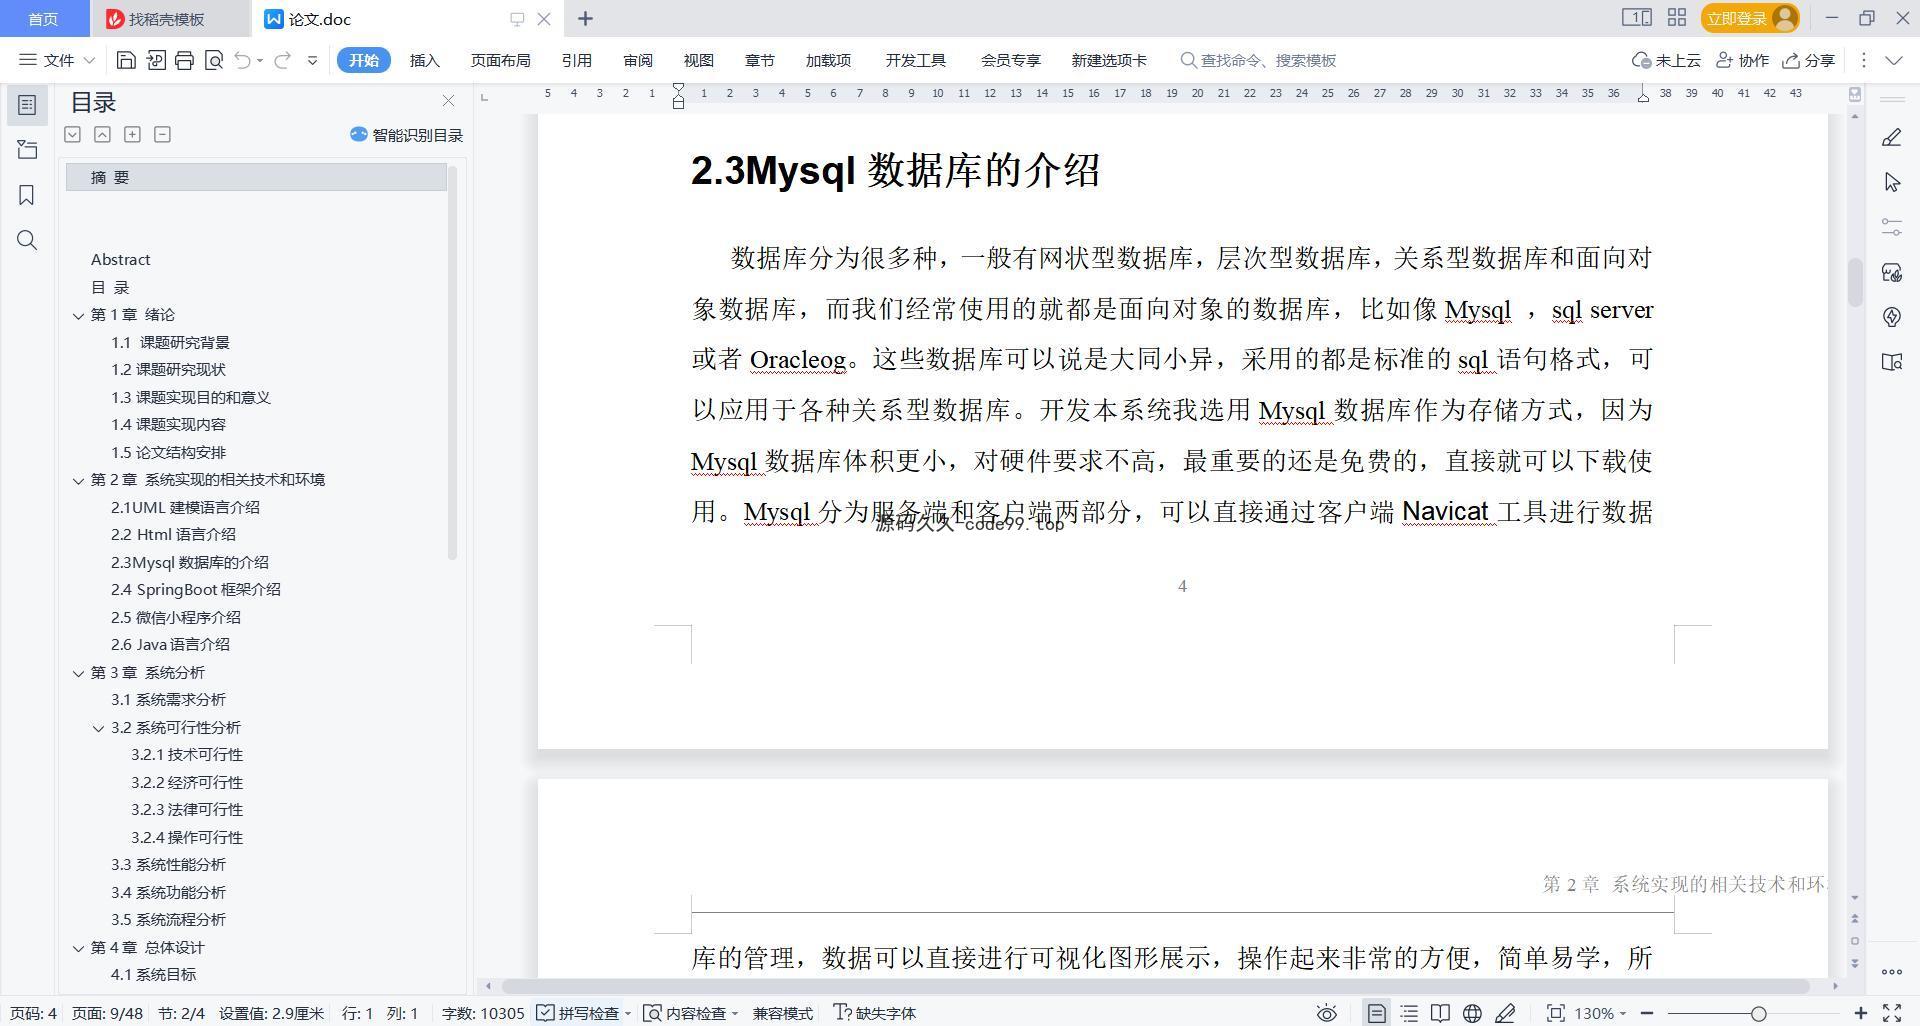The width and height of the screenshot is (1920, 1026).
Task: Go to 1.3 课题实现目的和意义 in outline
Action: click(191, 398)
